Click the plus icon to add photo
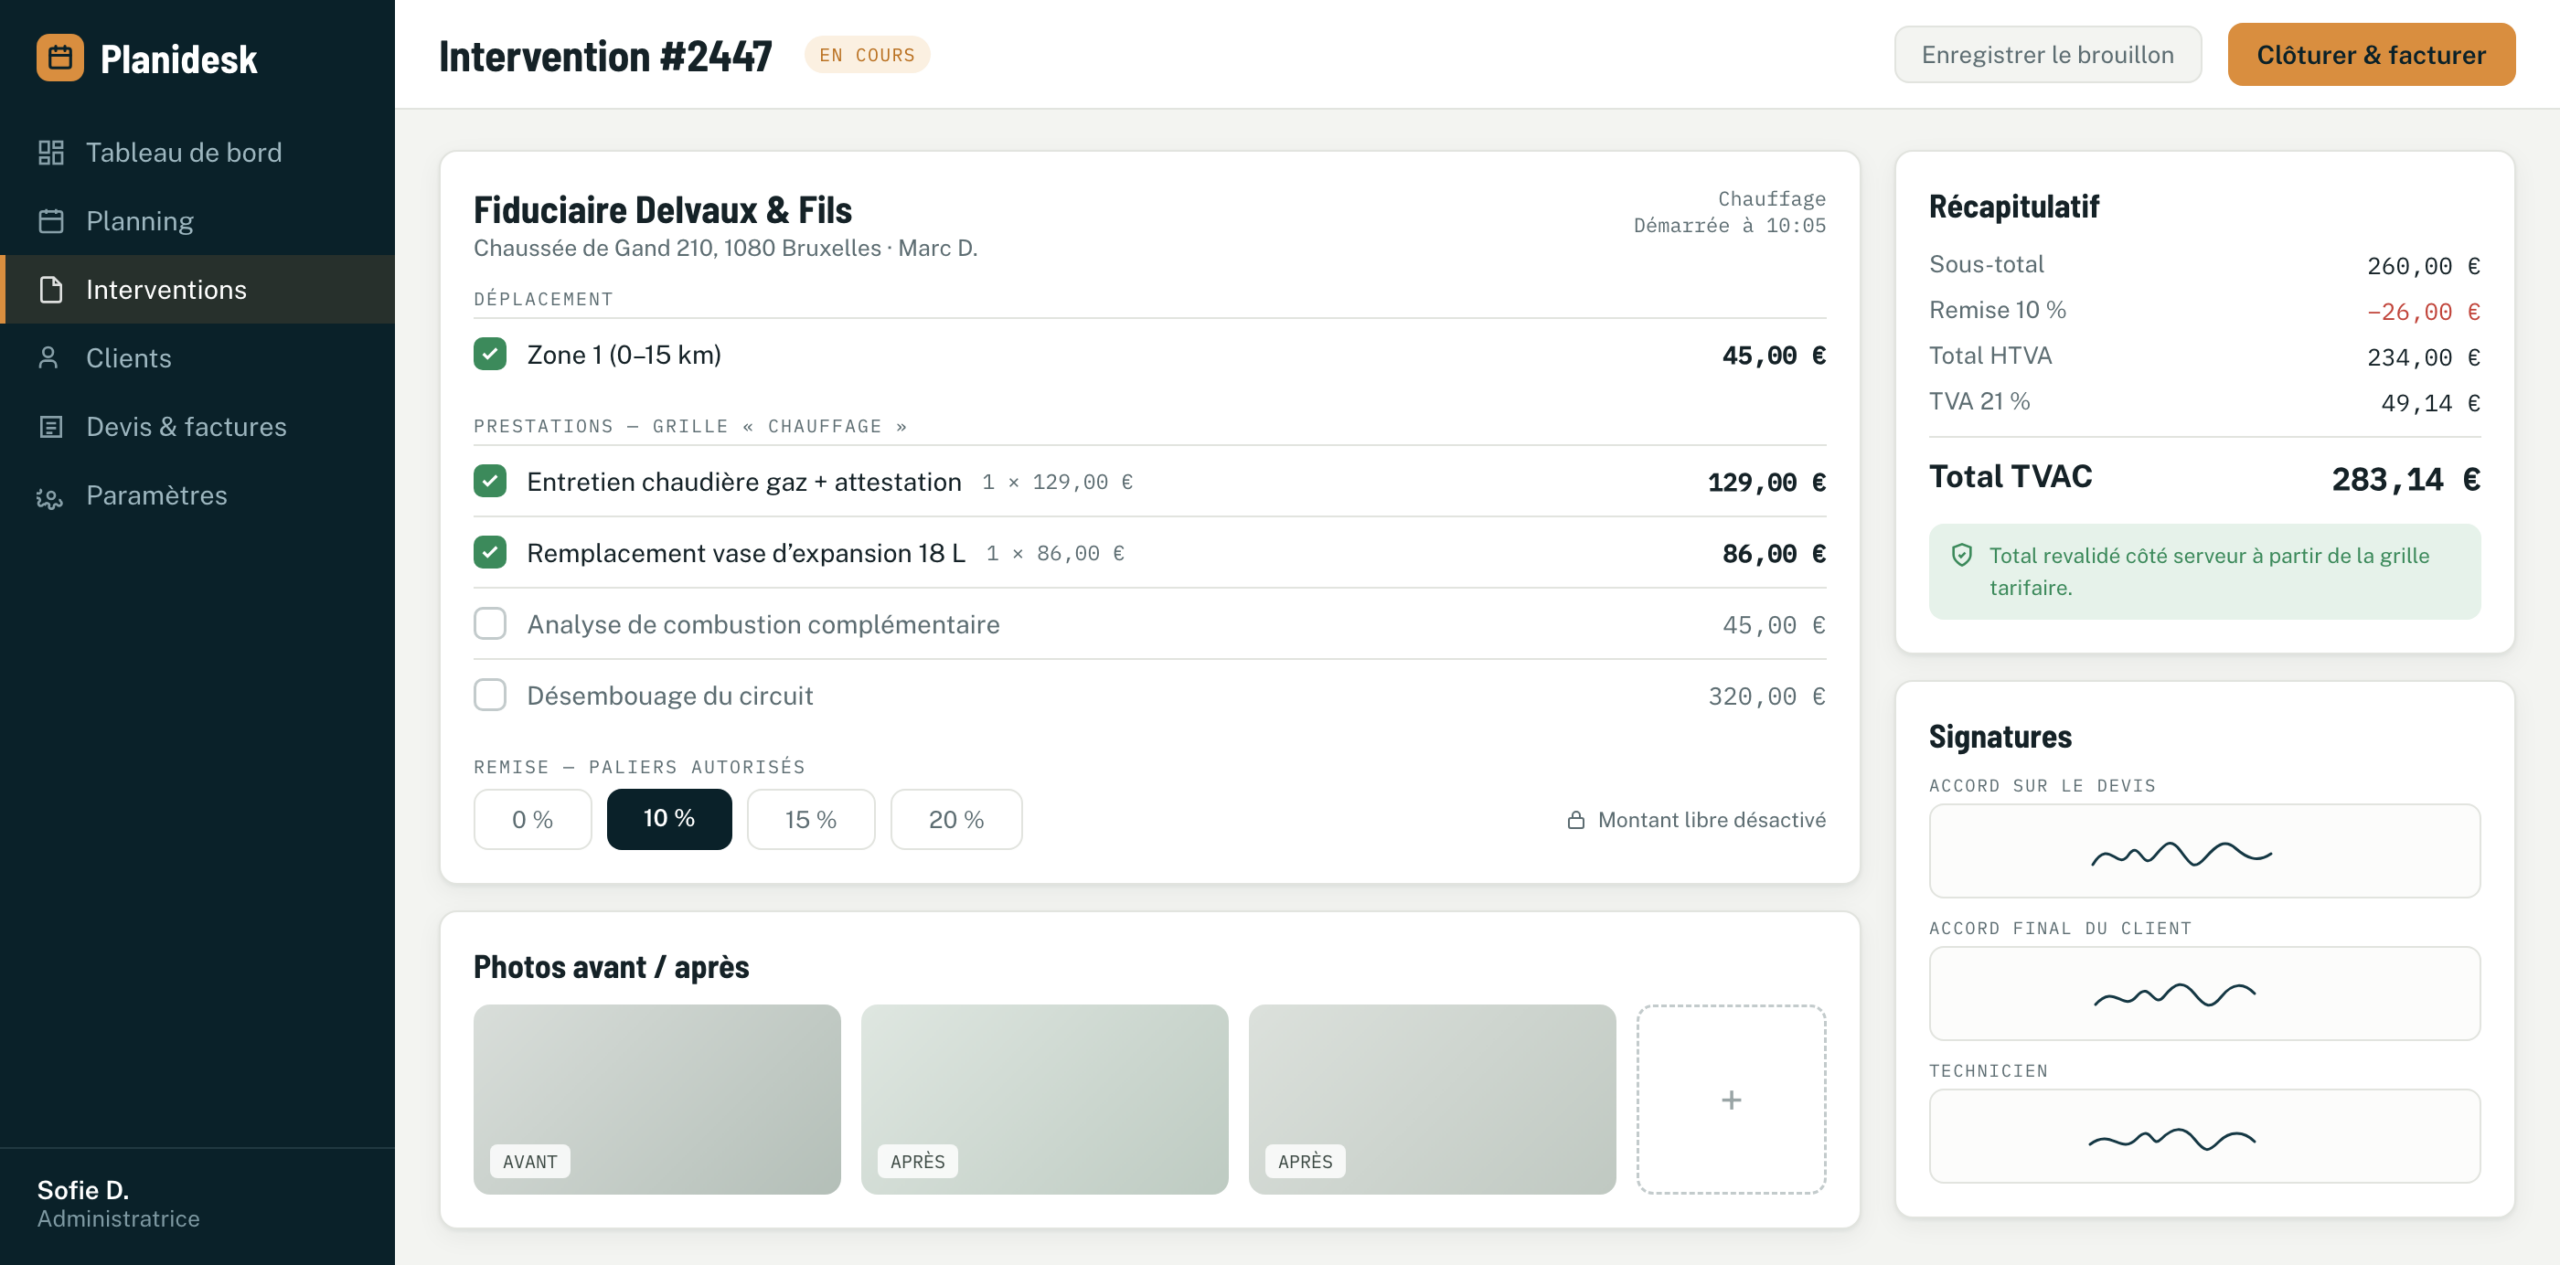This screenshot has height=1265, width=2560. pyautogui.click(x=1731, y=1100)
